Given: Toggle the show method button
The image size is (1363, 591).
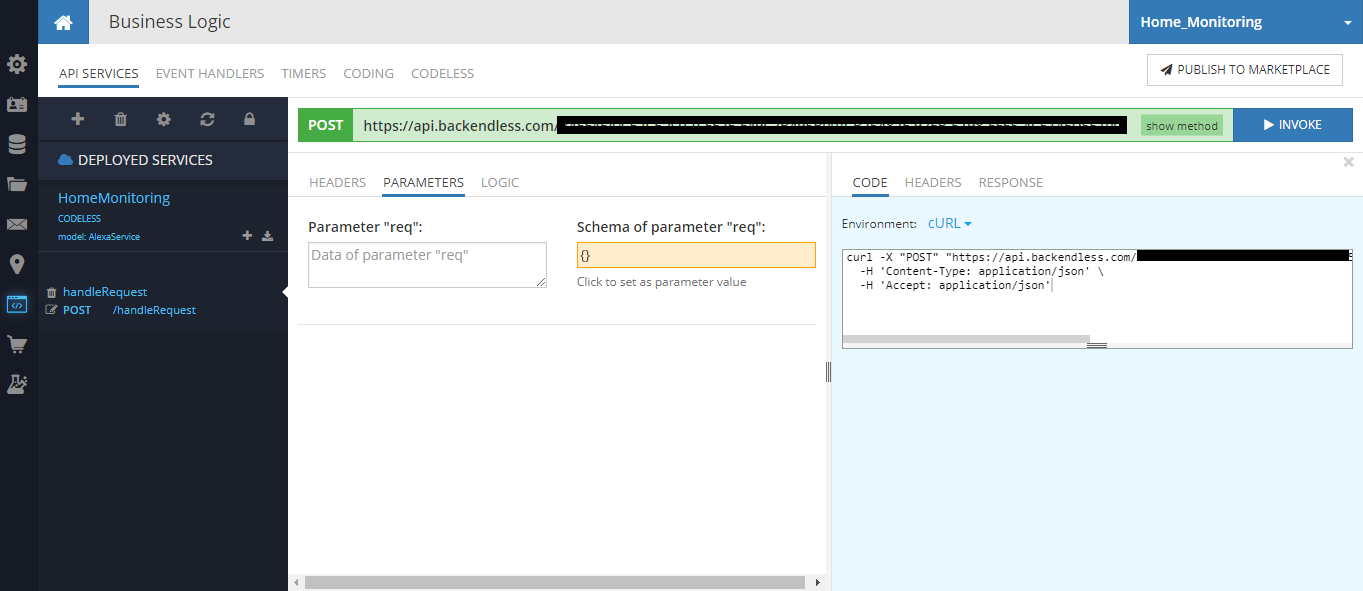Looking at the screenshot, I should pyautogui.click(x=1181, y=126).
